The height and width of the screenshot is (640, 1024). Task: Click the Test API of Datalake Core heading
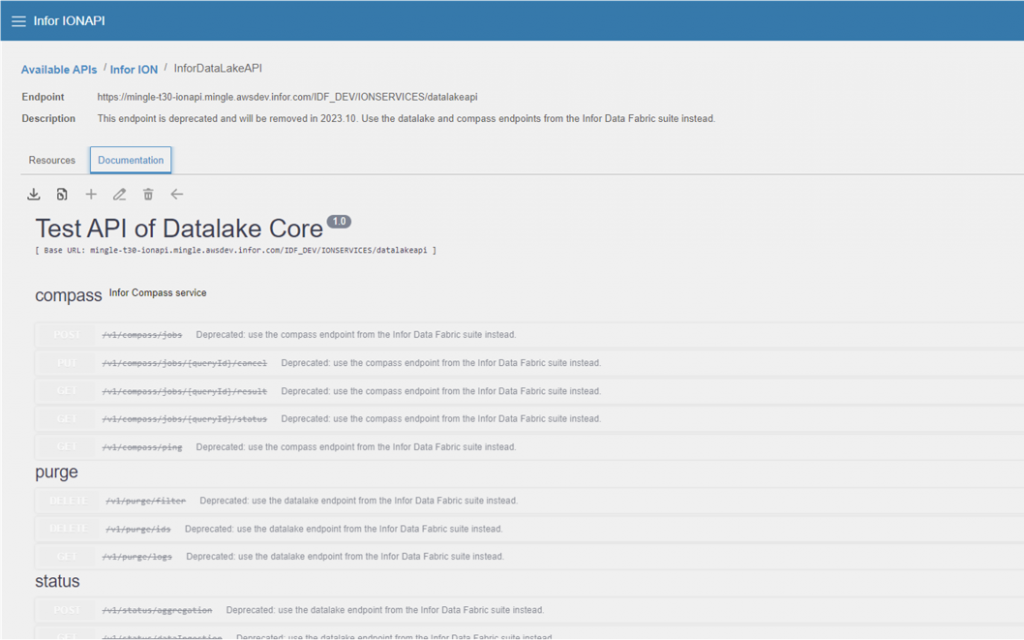[179, 229]
